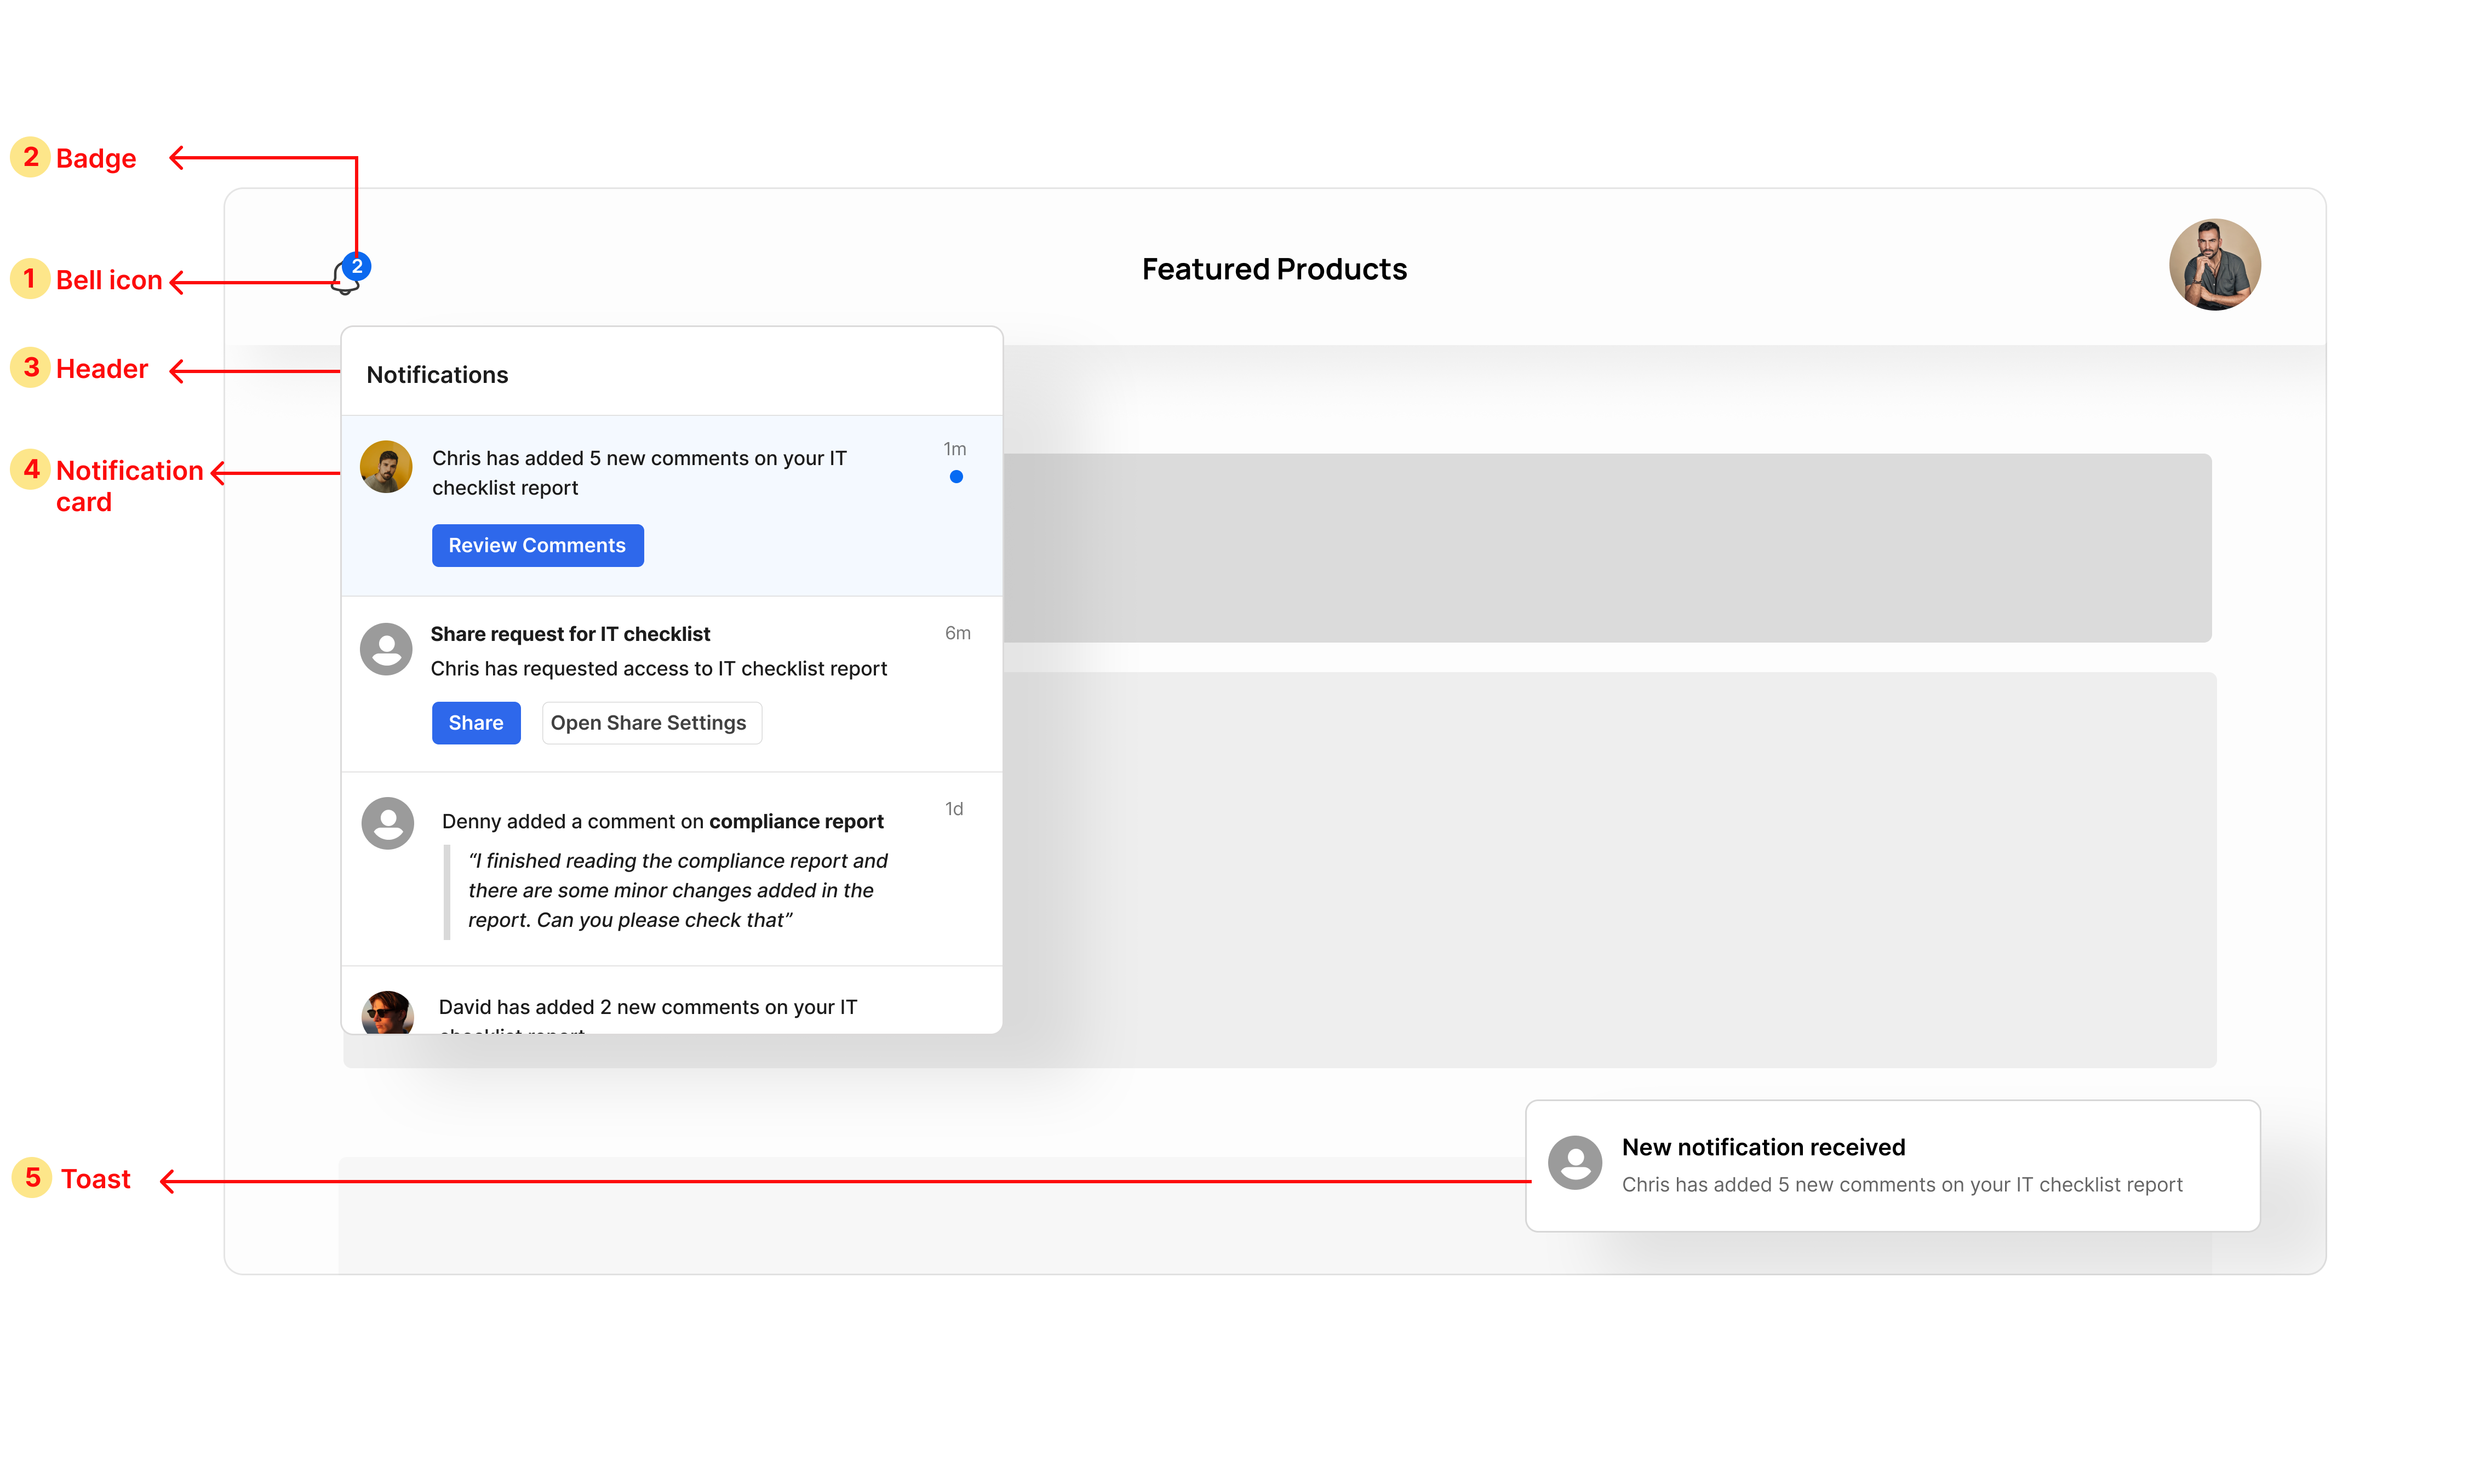2480x1484 pixels.
Task: Click the blue badge showing 2
Action: click(357, 266)
